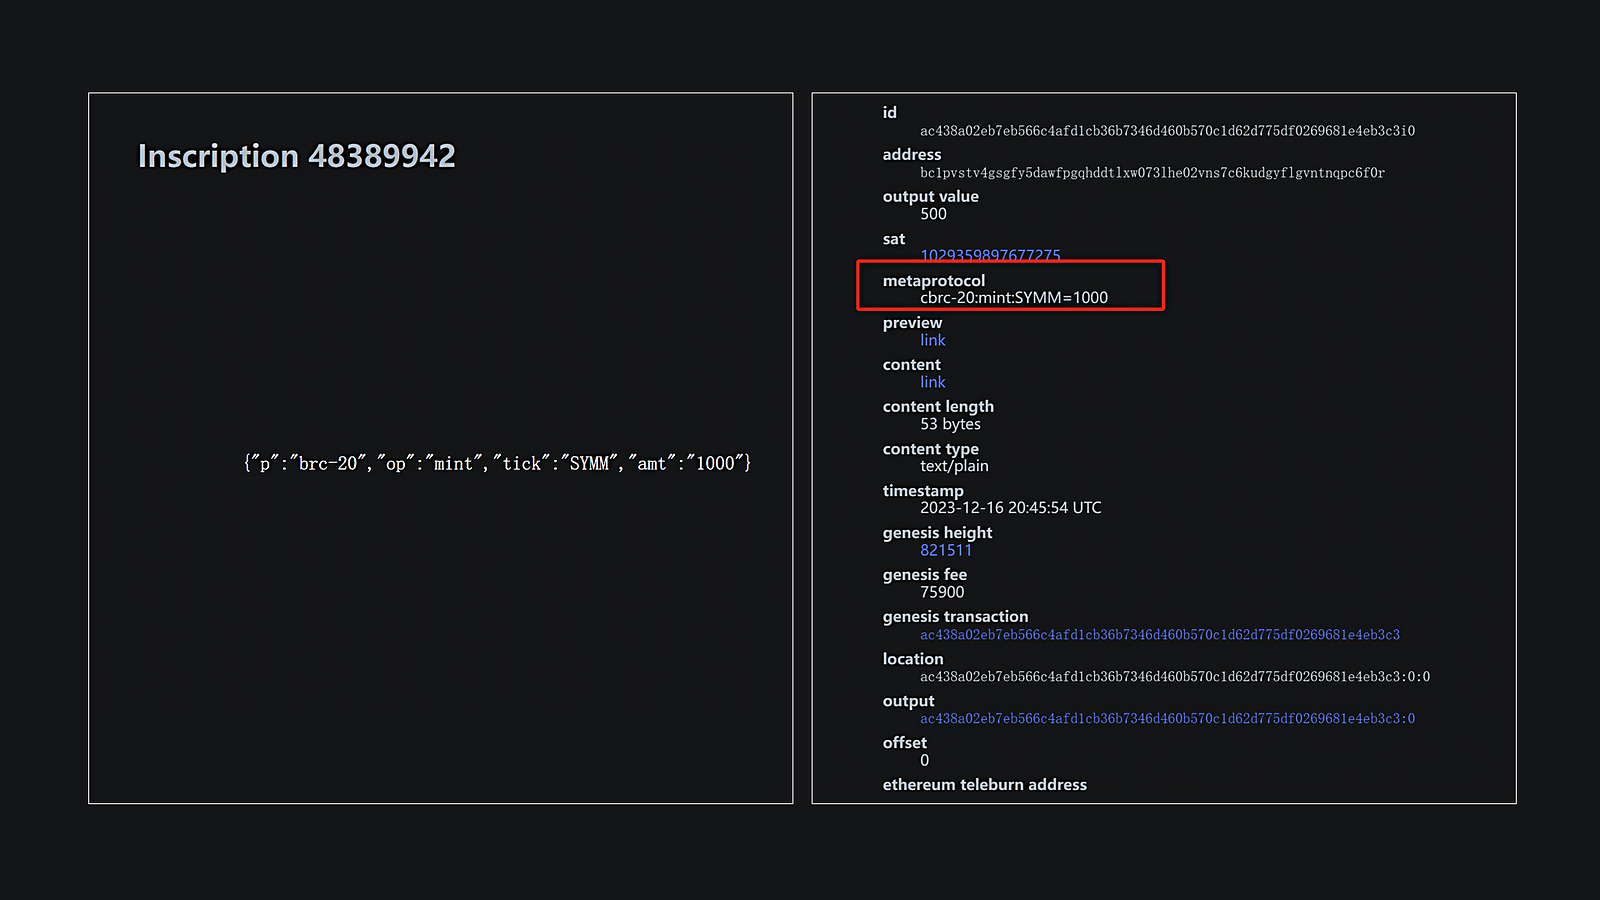Click the ethereum teleburn address label

(984, 785)
